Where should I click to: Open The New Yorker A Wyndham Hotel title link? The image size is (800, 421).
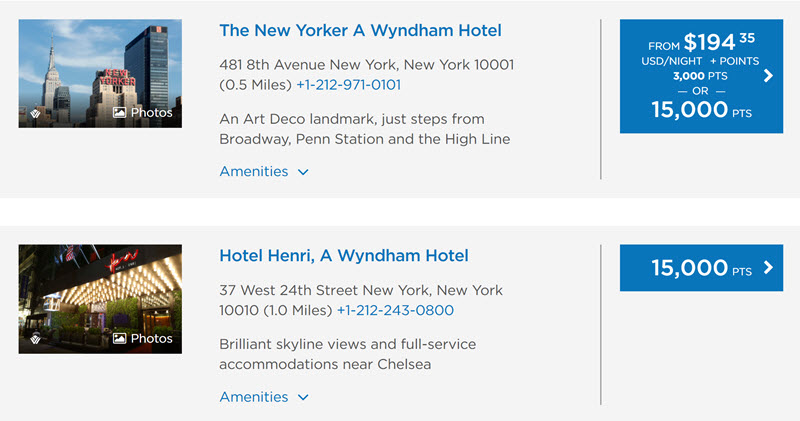(360, 30)
